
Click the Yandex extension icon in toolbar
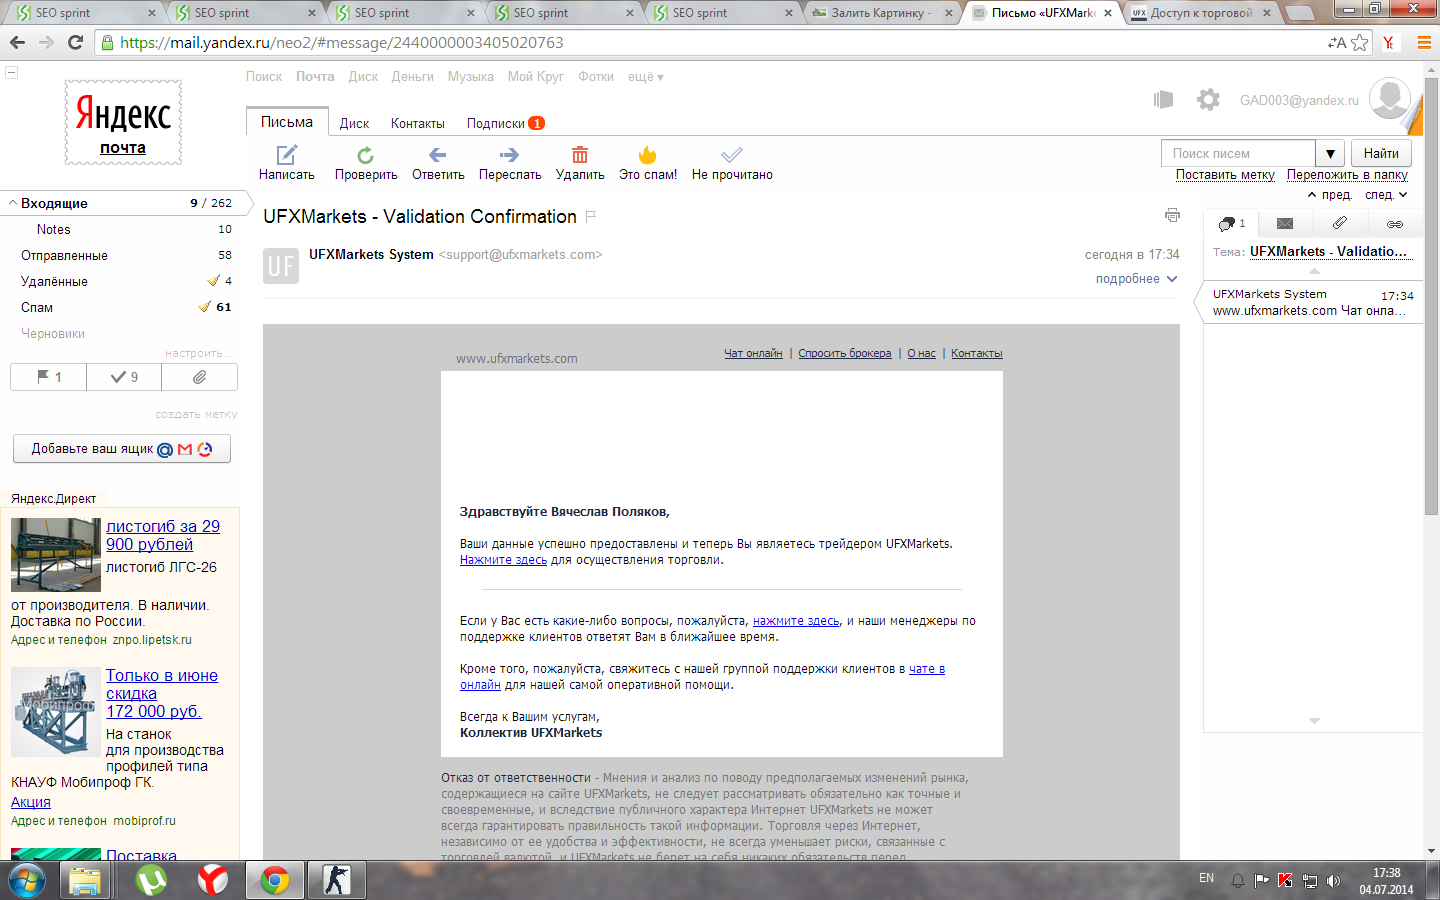pos(1389,43)
